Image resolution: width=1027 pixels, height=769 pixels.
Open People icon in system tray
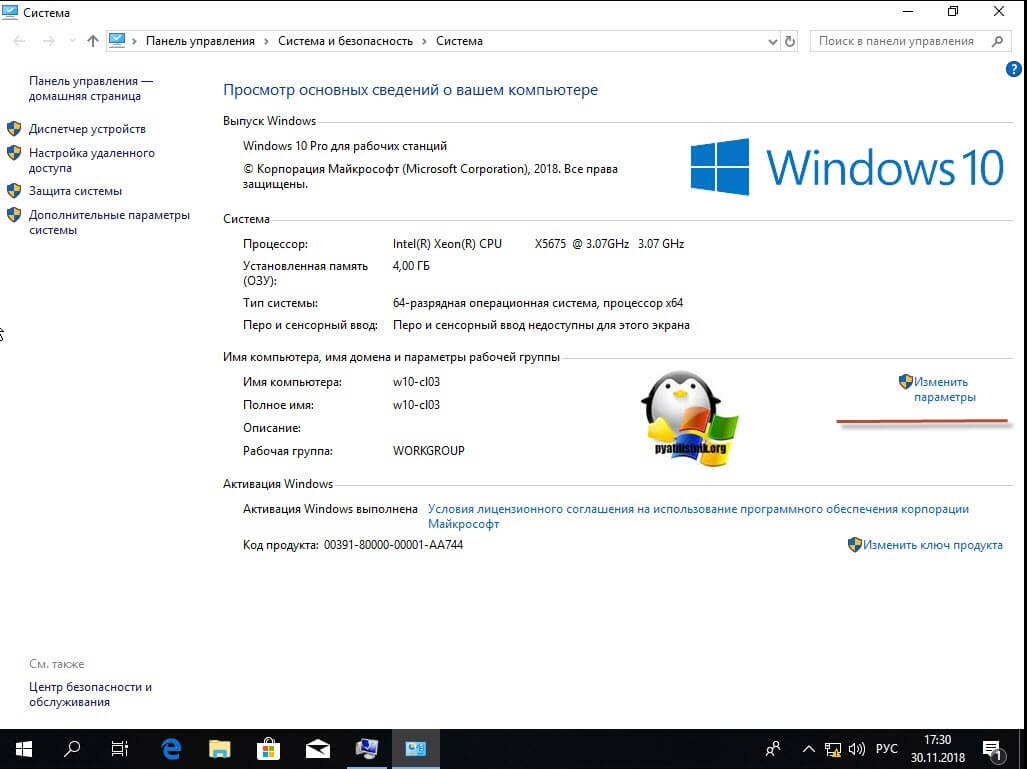coord(773,749)
